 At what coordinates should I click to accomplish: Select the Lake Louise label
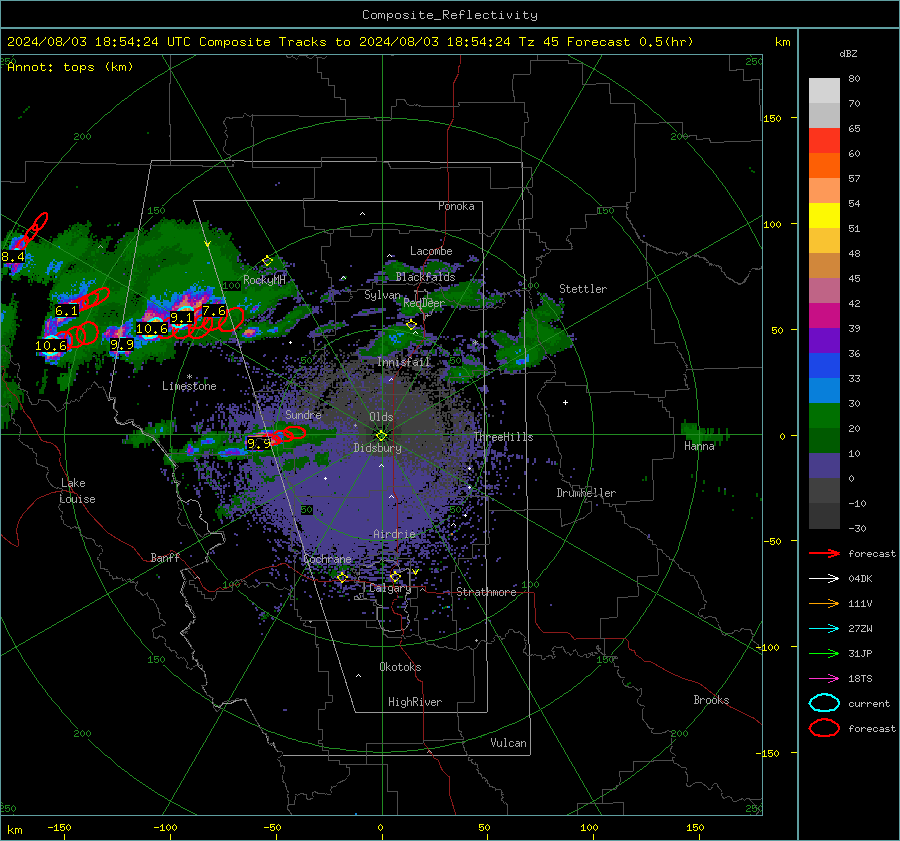(x=77, y=491)
